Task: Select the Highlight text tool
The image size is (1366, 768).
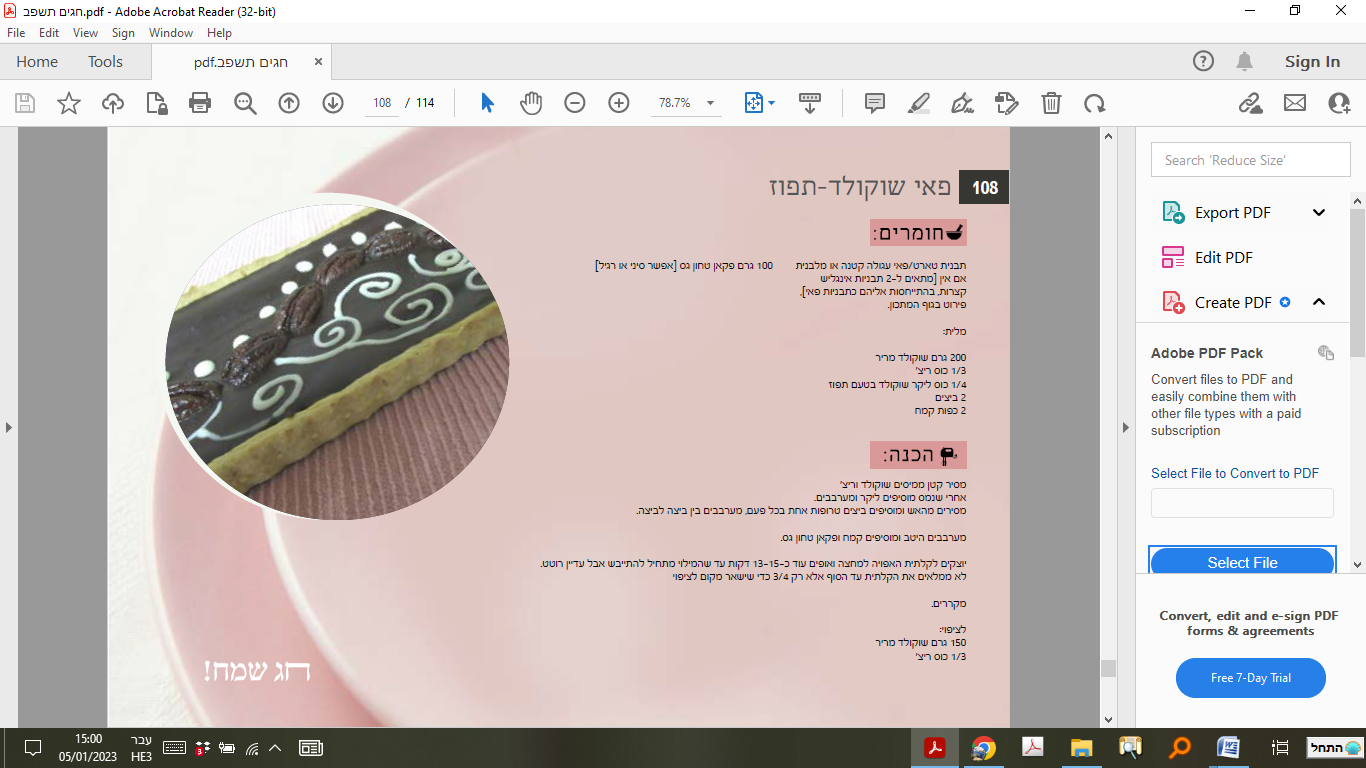Action: (x=919, y=103)
